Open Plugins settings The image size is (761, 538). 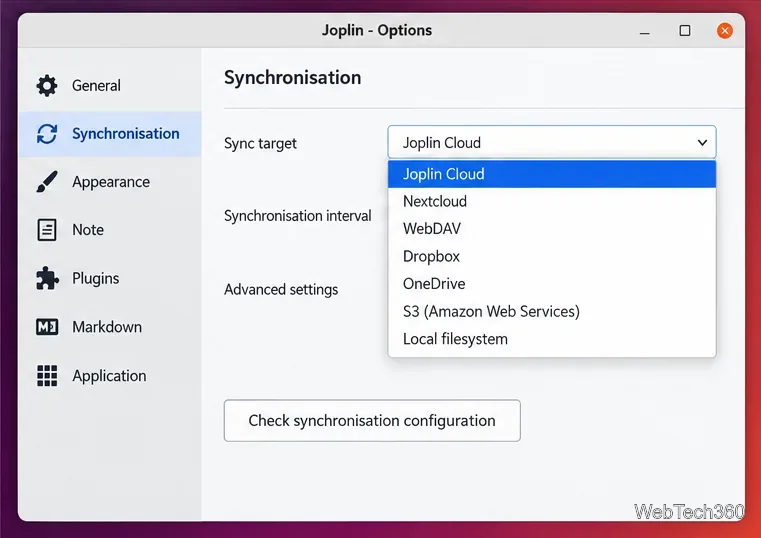[110, 278]
